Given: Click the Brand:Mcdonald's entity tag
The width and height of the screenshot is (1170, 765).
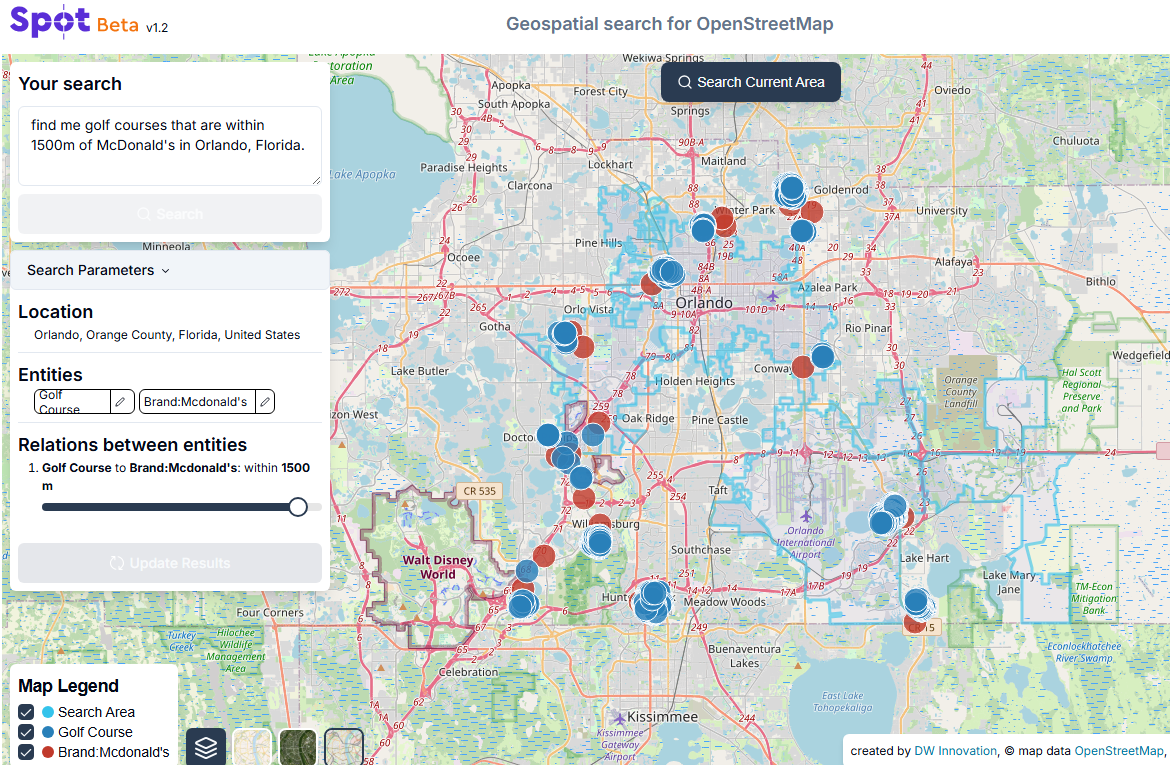Looking at the screenshot, I should point(196,402).
